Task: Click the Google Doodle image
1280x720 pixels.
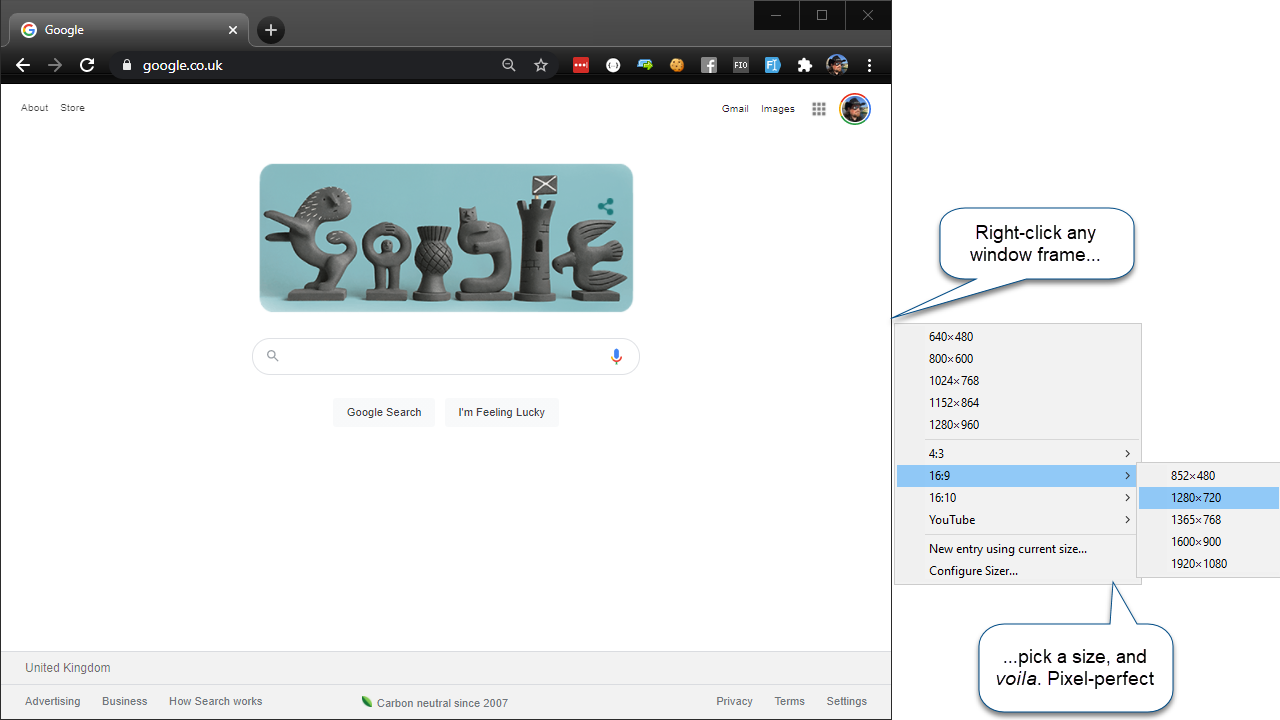Action: point(446,238)
